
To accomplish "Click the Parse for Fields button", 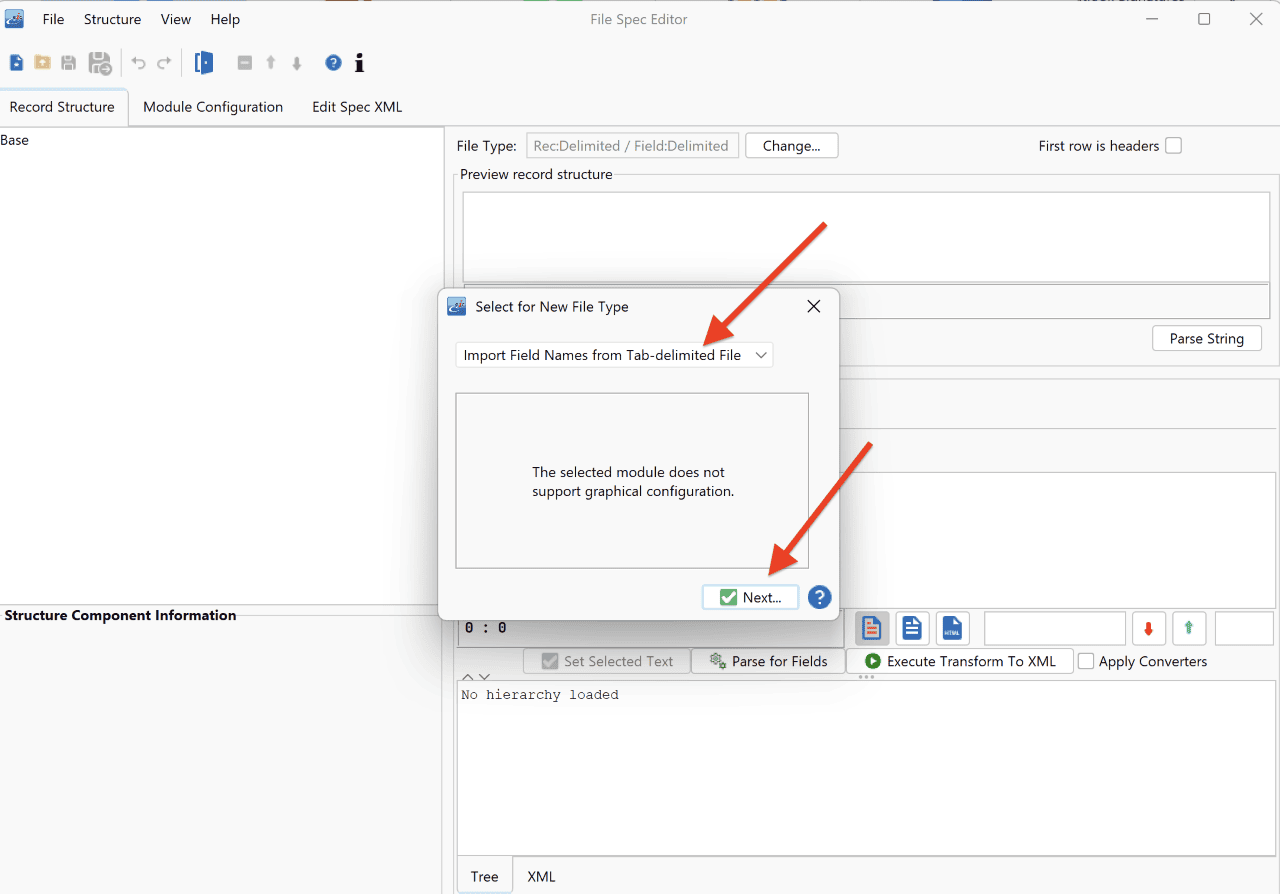I will tap(769, 661).
